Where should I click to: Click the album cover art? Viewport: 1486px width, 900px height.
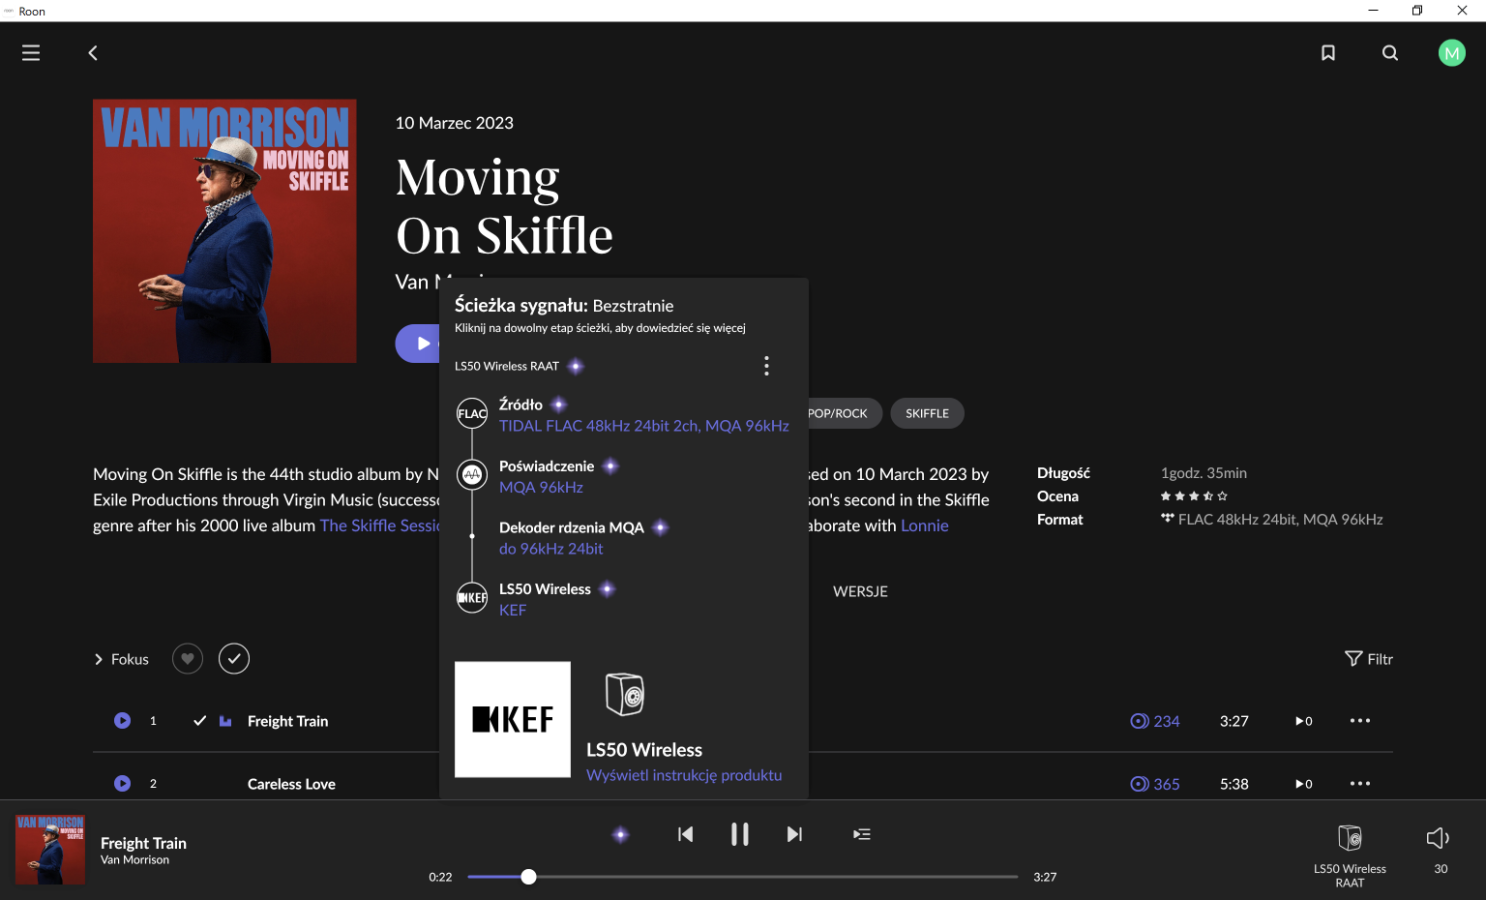coord(225,231)
